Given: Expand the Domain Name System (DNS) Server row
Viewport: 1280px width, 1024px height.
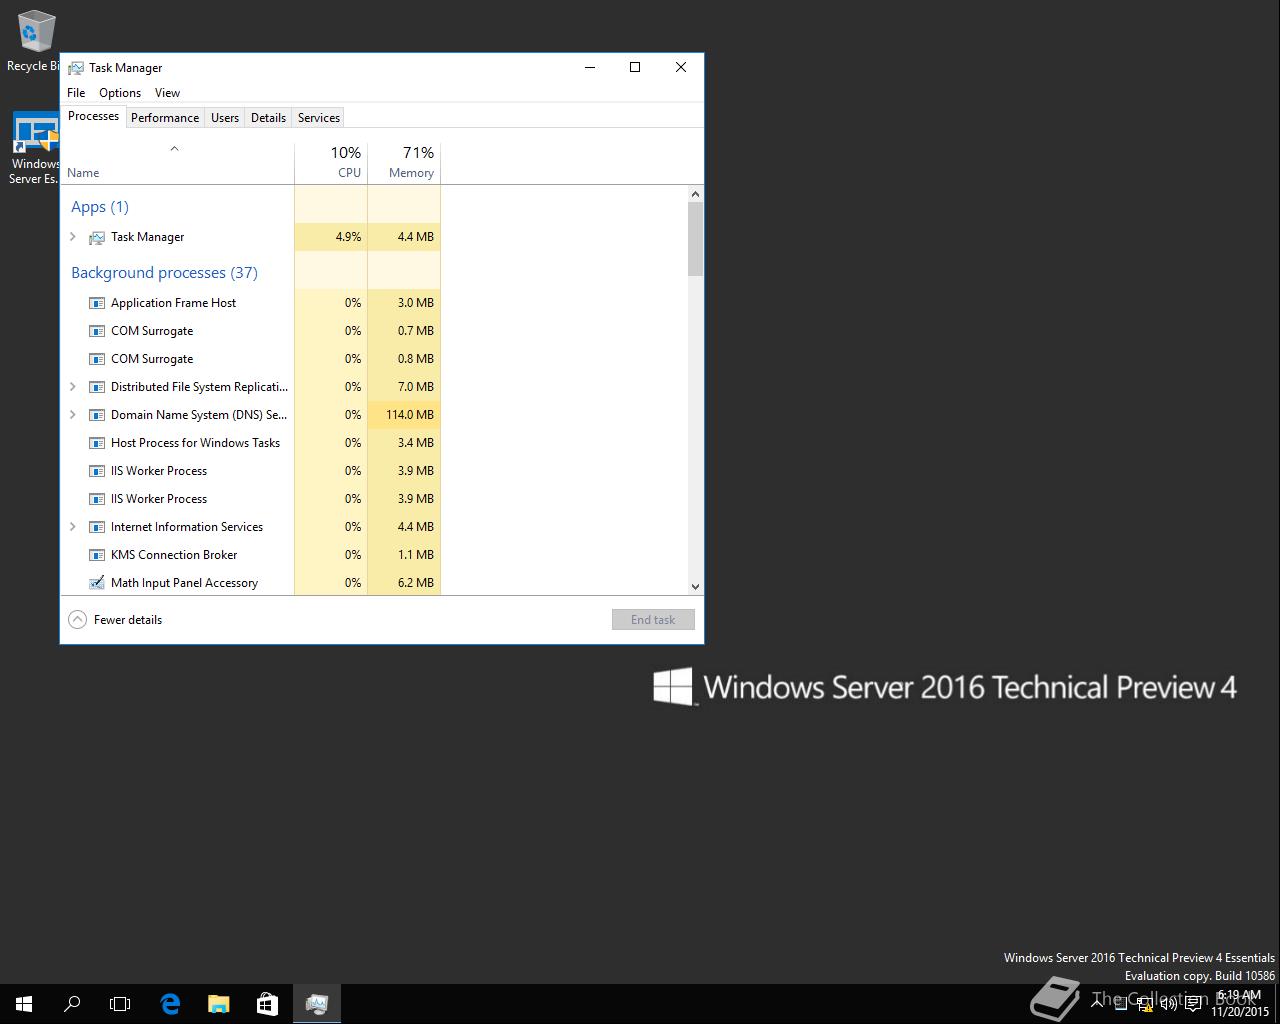Looking at the screenshot, I should tap(73, 415).
